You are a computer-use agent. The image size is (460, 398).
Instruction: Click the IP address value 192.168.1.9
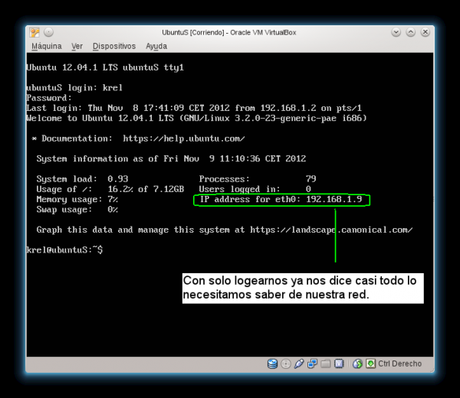[334, 199]
